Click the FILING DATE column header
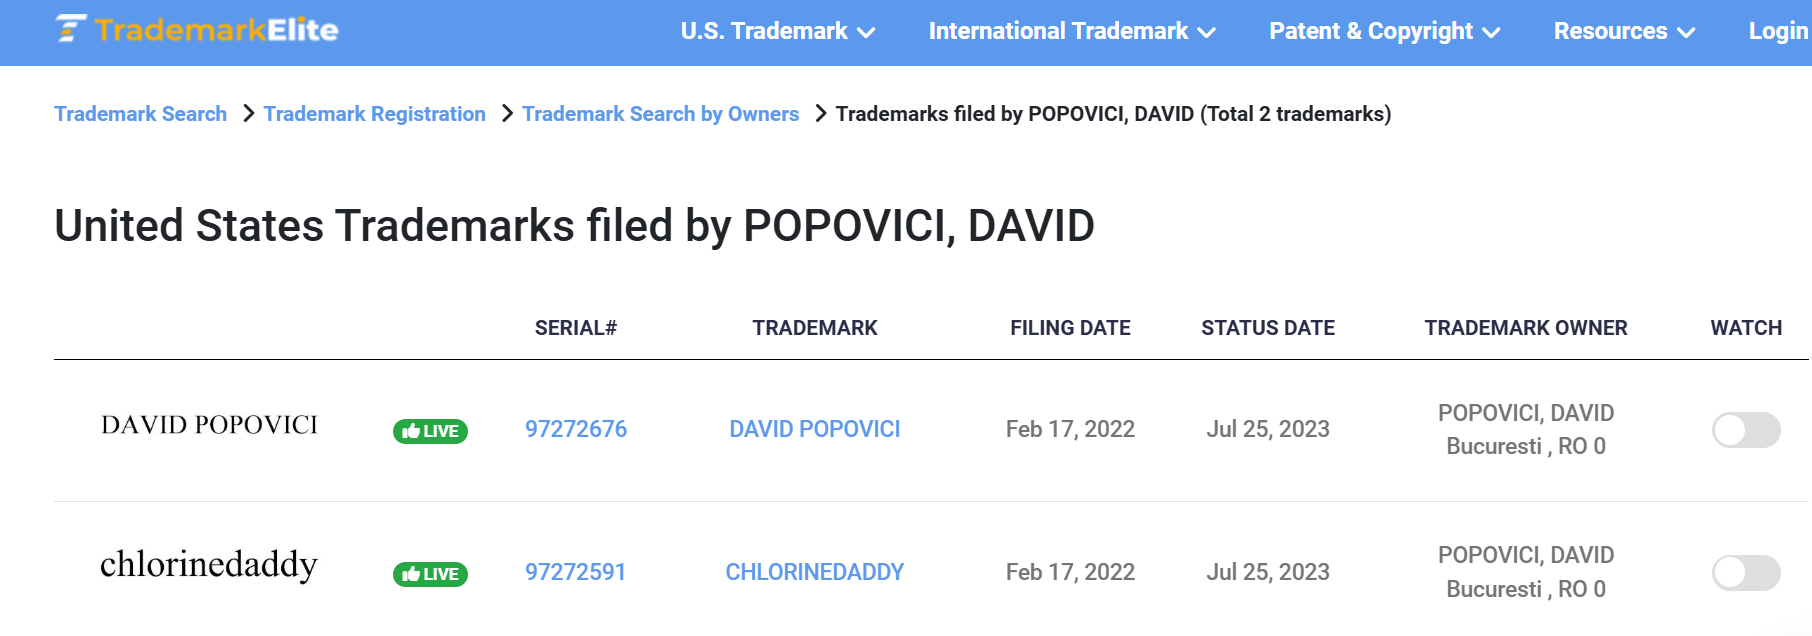The height and width of the screenshot is (636, 1812). pos(1070,328)
